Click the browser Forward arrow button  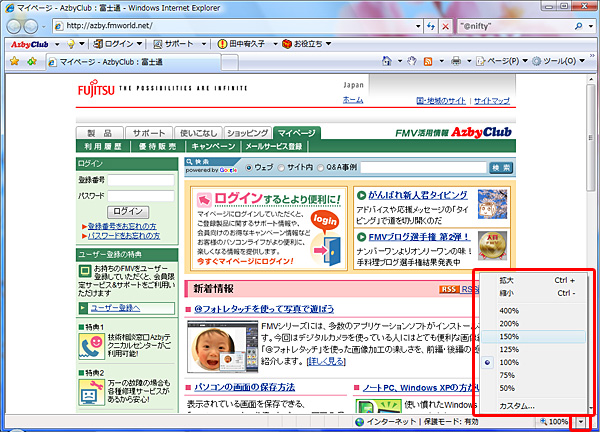point(31,26)
